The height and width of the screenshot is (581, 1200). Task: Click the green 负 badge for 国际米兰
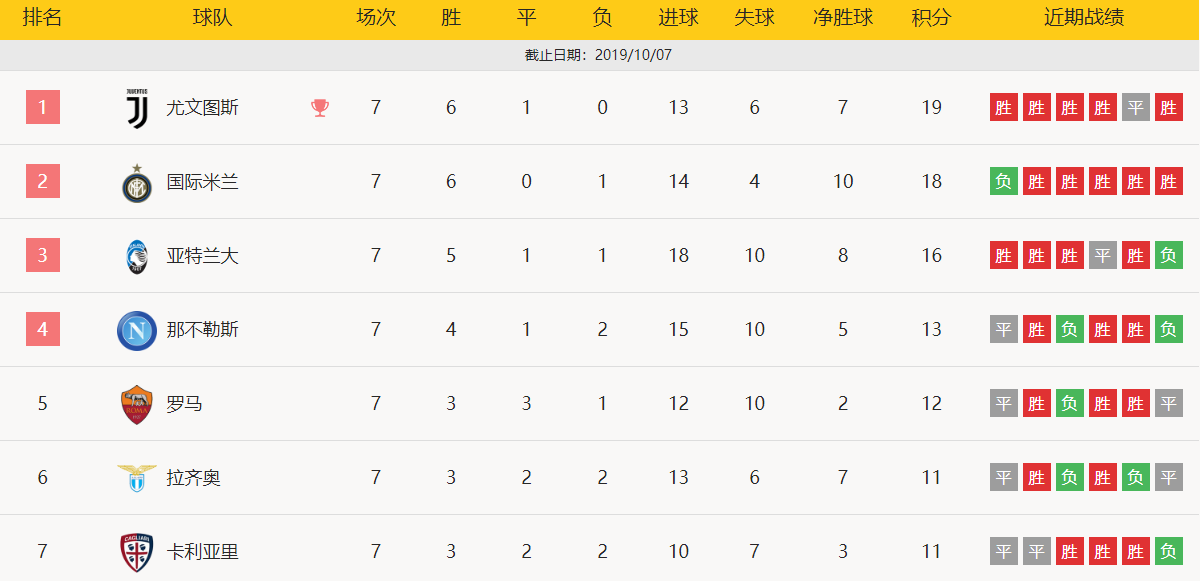click(1004, 181)
